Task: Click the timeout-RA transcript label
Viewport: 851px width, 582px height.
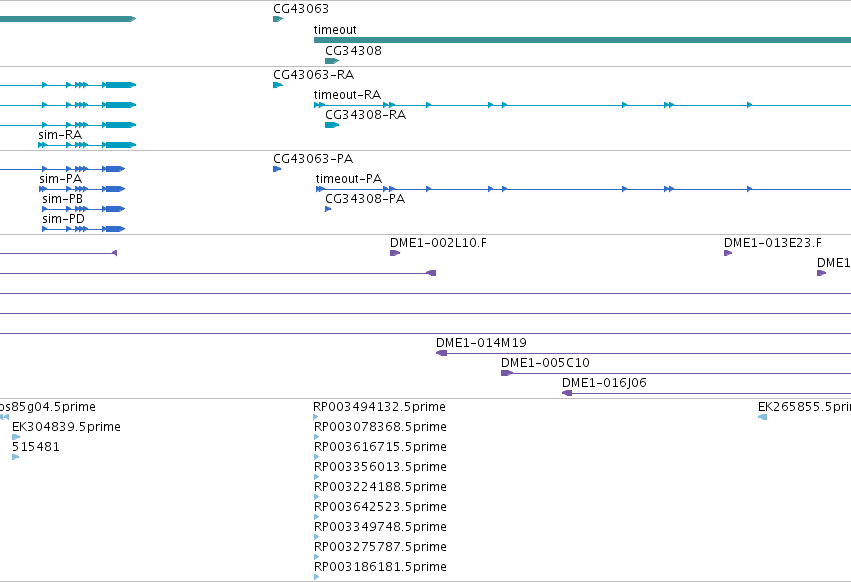Action: click(x=347, y=94)
